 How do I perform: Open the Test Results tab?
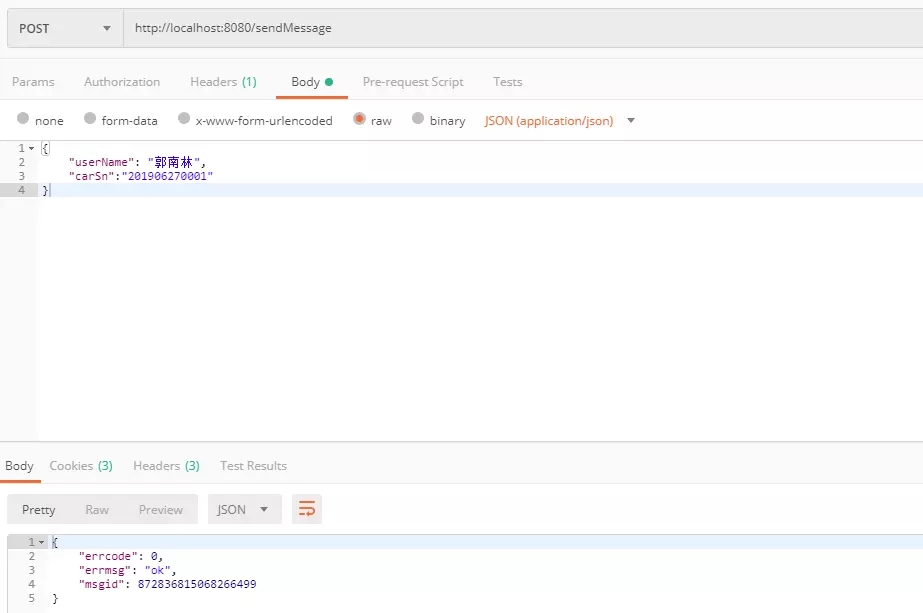coord(253,466)
